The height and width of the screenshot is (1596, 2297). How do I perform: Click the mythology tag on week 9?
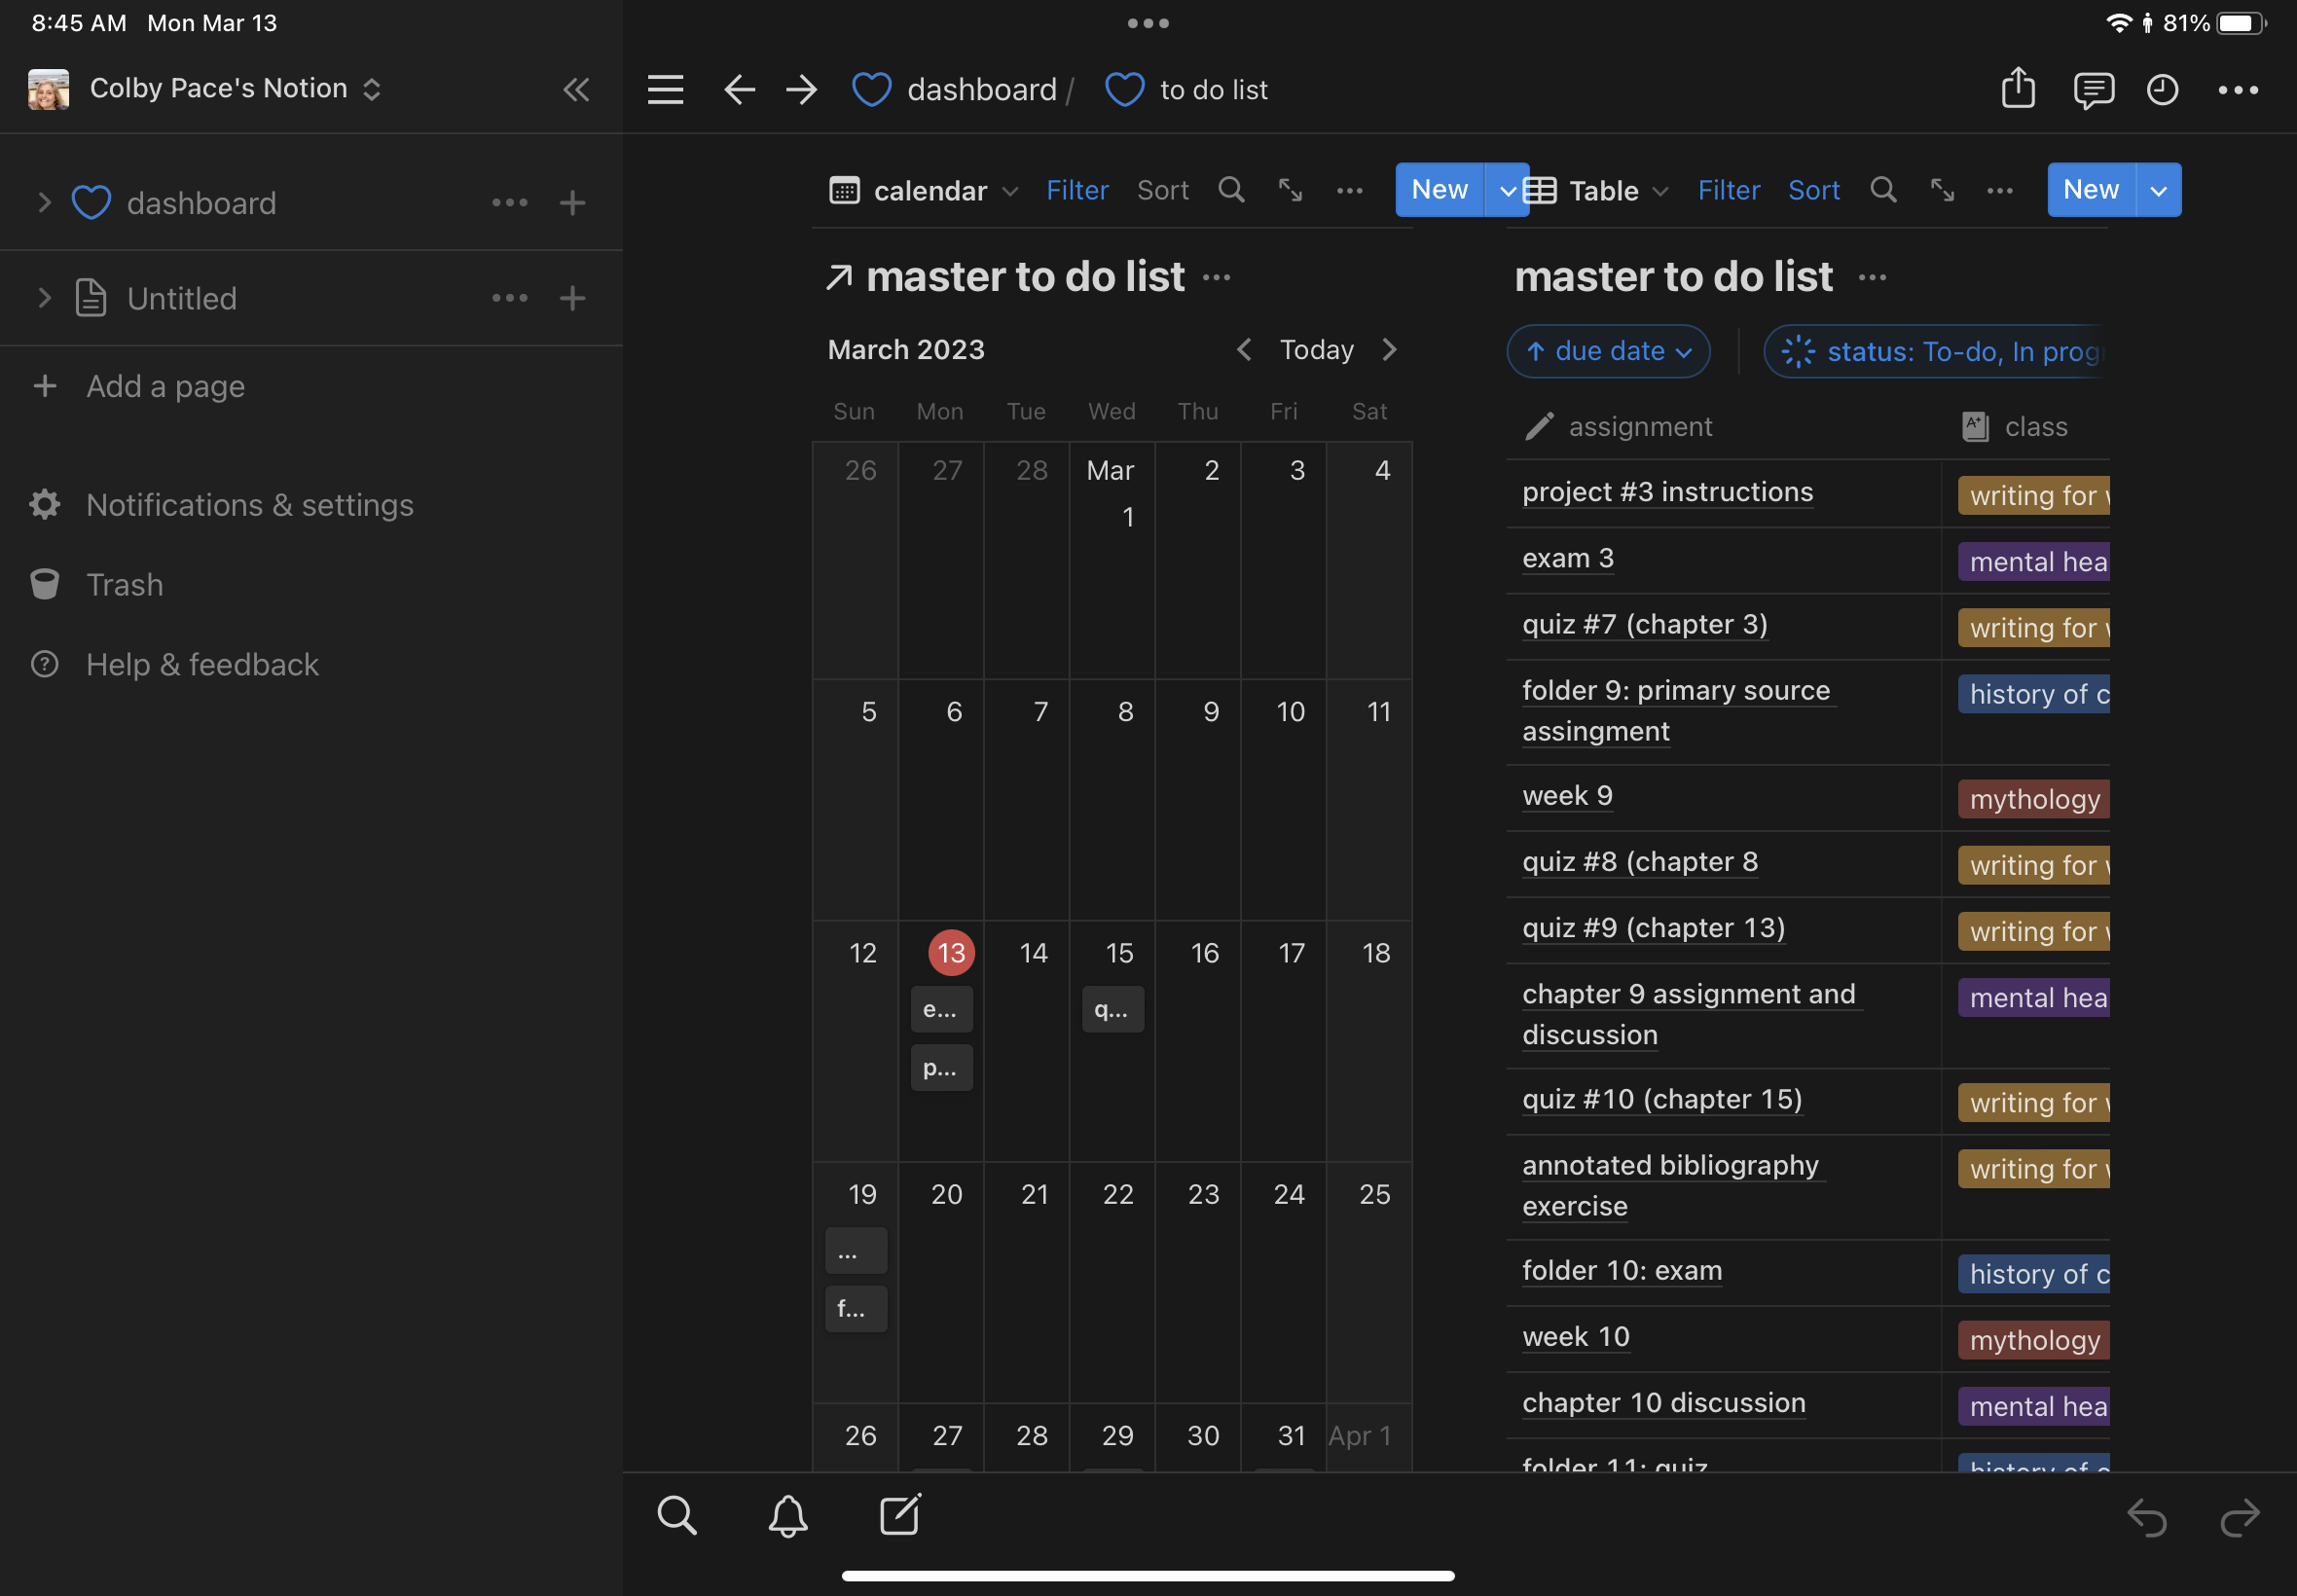[x=2033, y=799]
